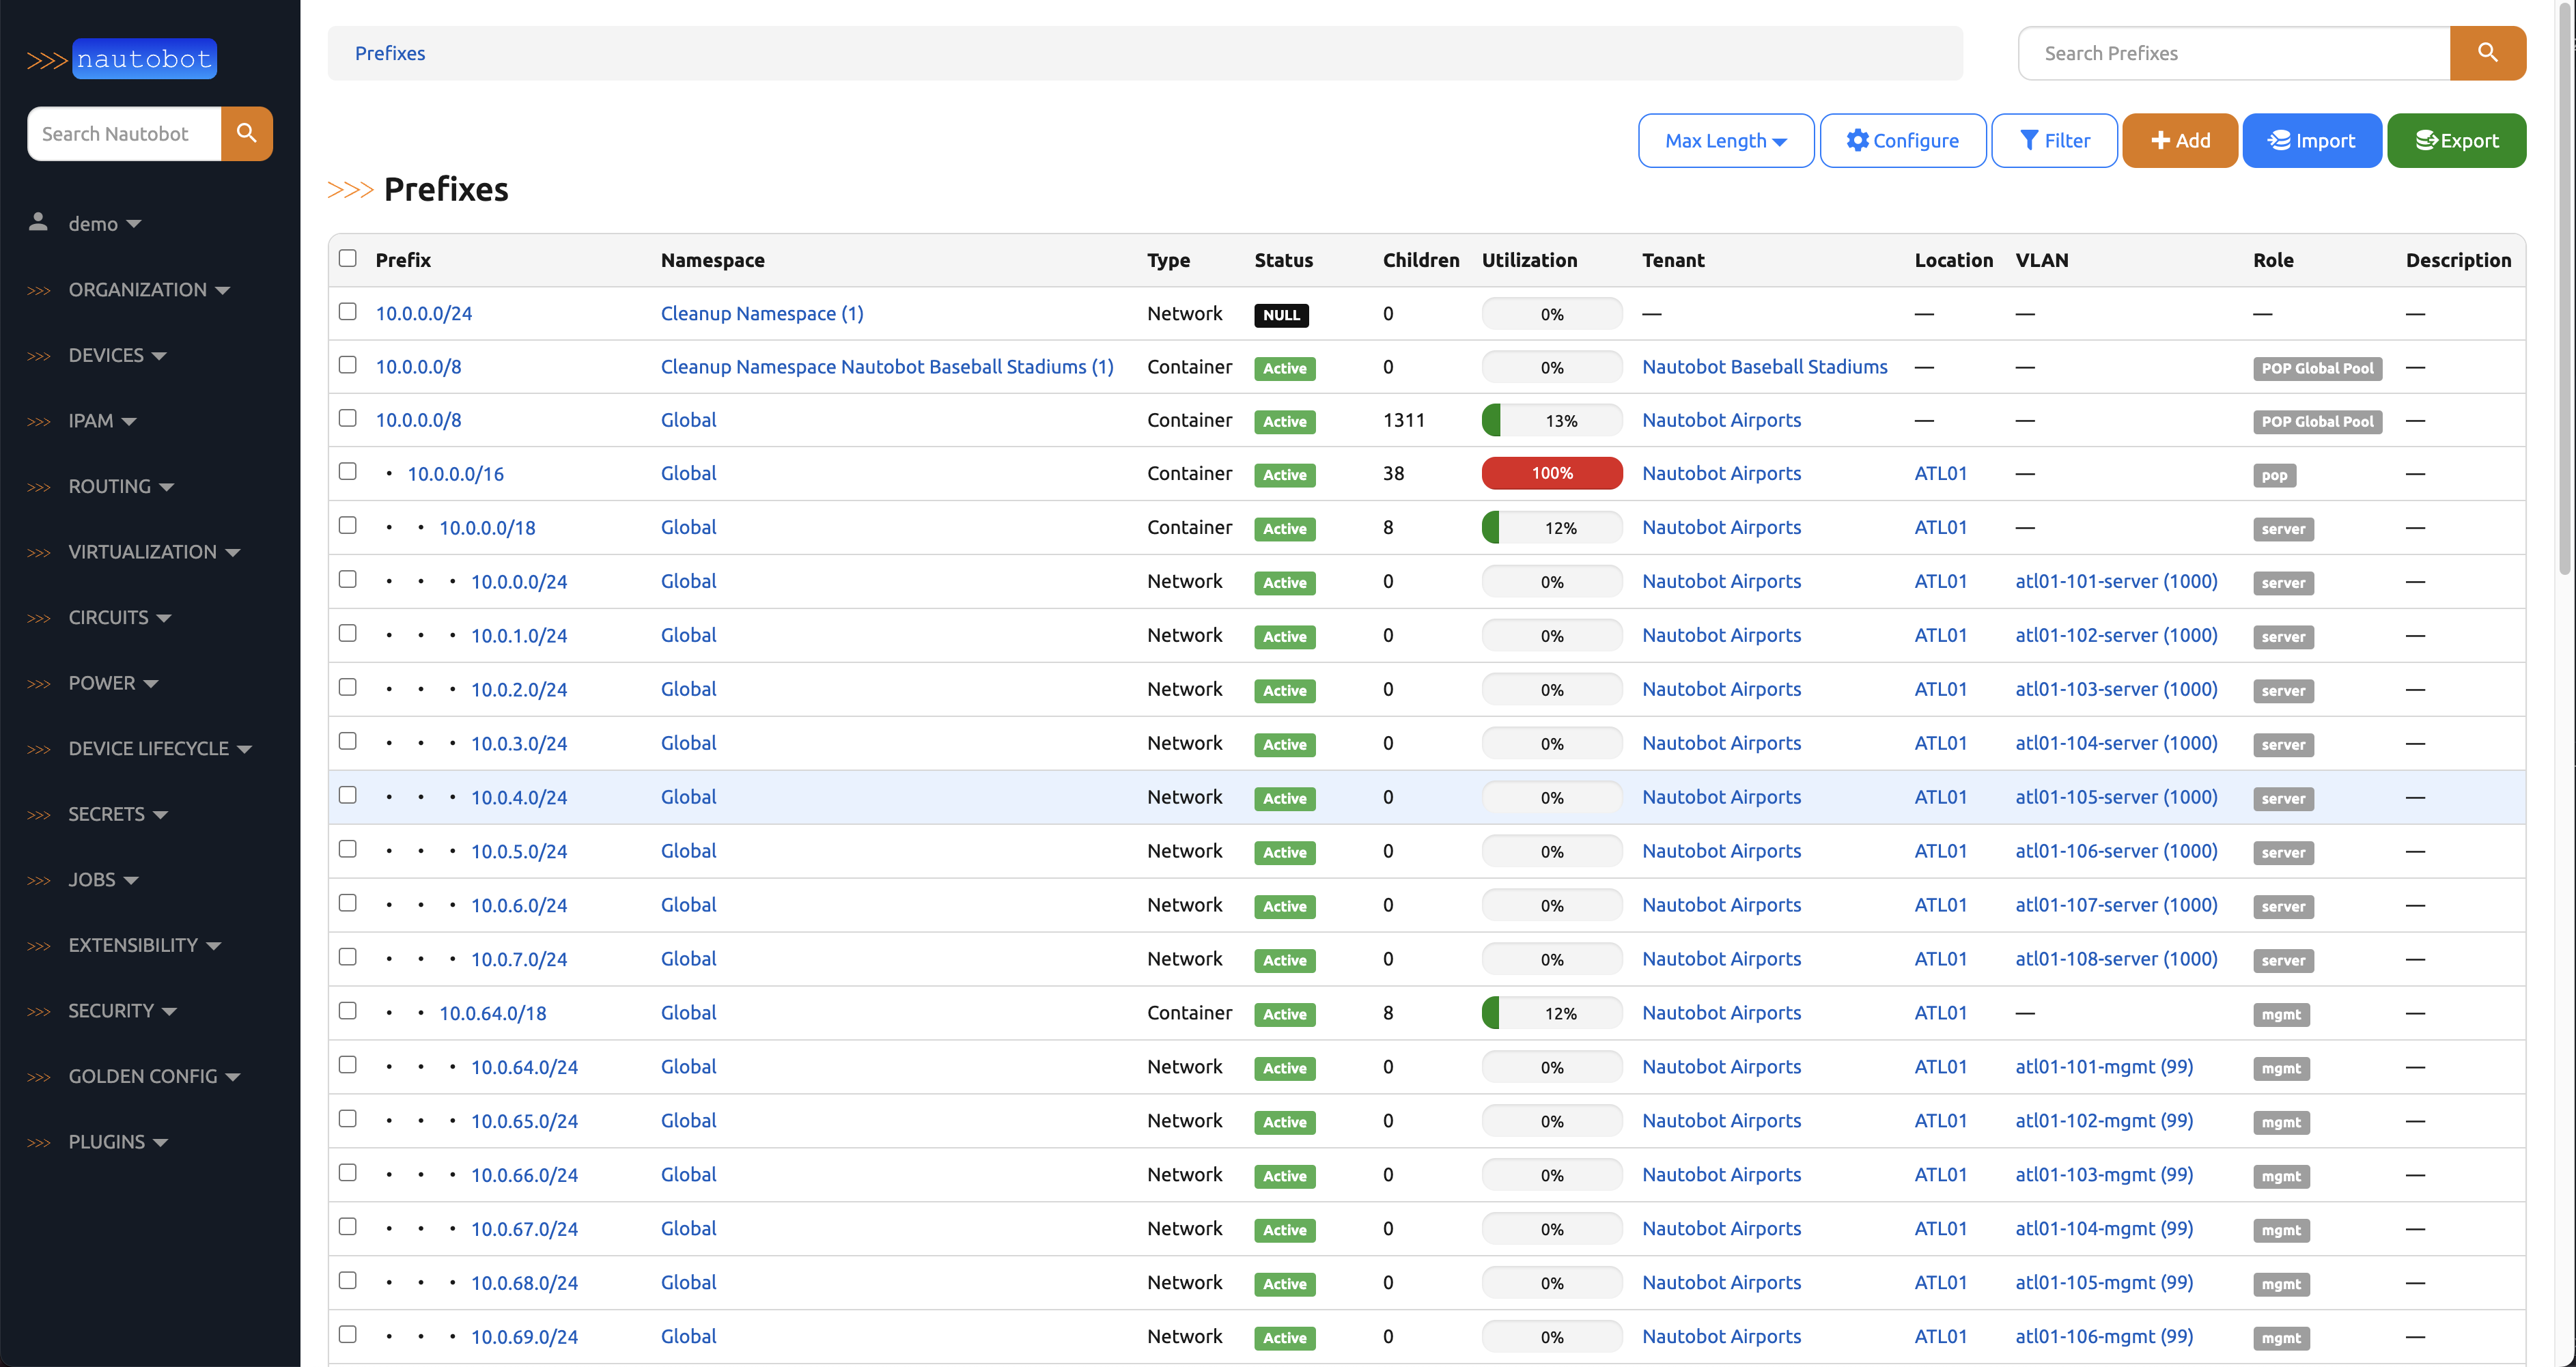The image size is (2576, 1367).
Task: Open the Nautobot Baseball Stadiums tenant link
Action: point(1764,367)
